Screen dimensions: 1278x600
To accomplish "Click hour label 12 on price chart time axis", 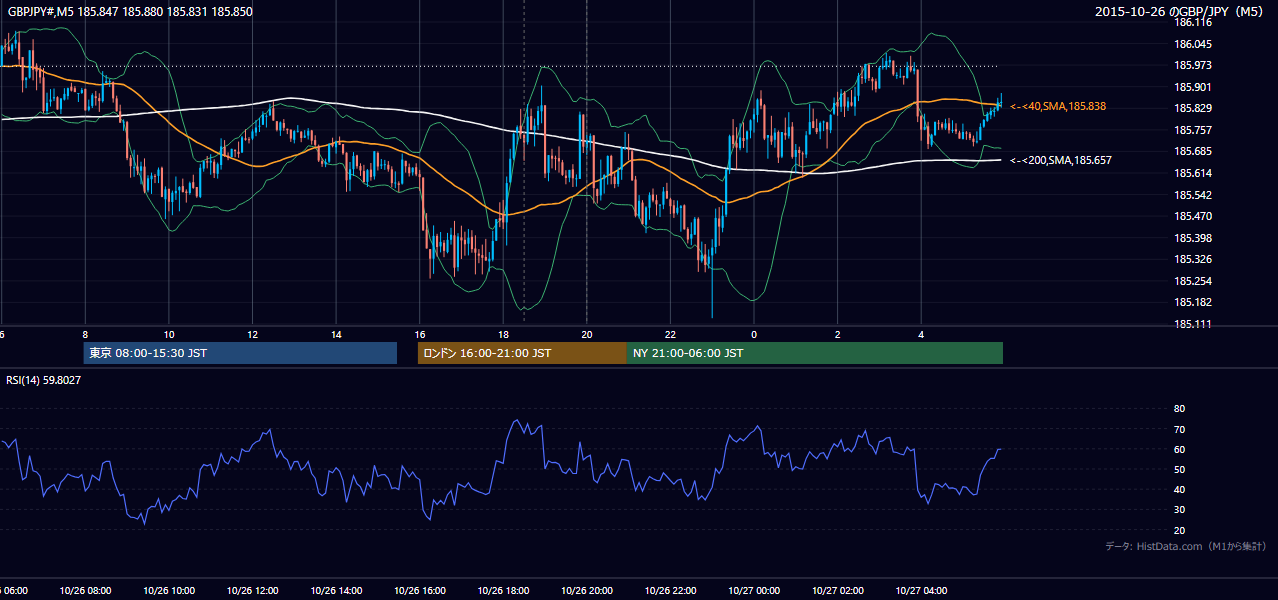I will click(252, 335).
